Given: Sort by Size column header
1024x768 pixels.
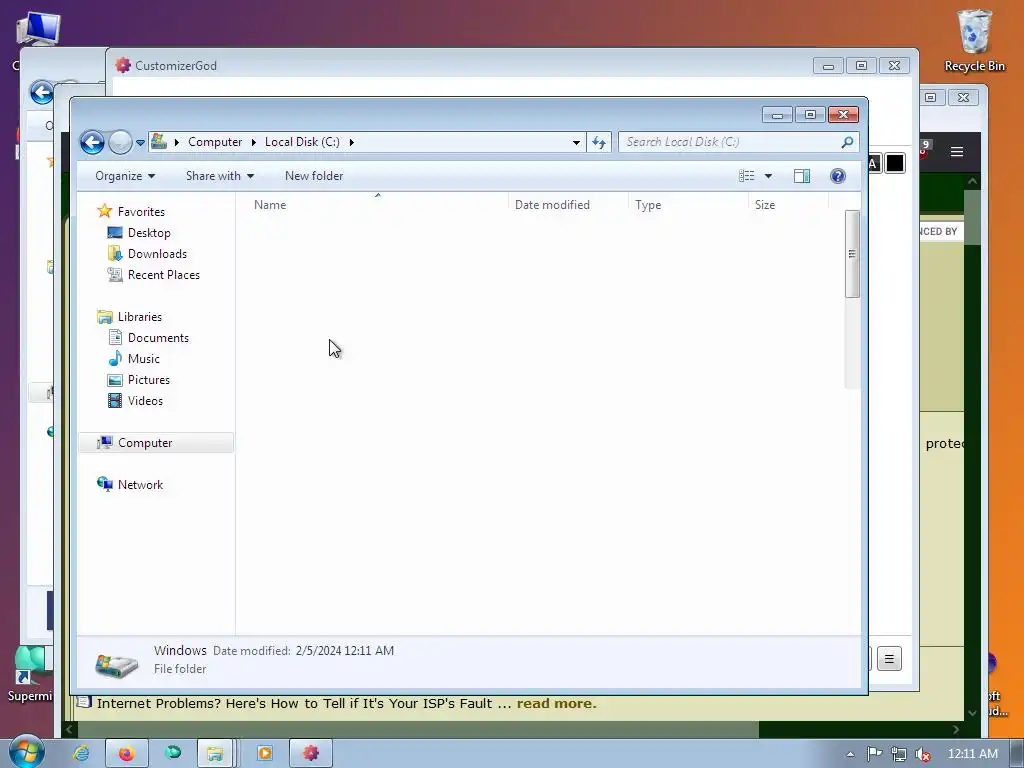Looking at the screenshot, I should click(x=788, y=204).
